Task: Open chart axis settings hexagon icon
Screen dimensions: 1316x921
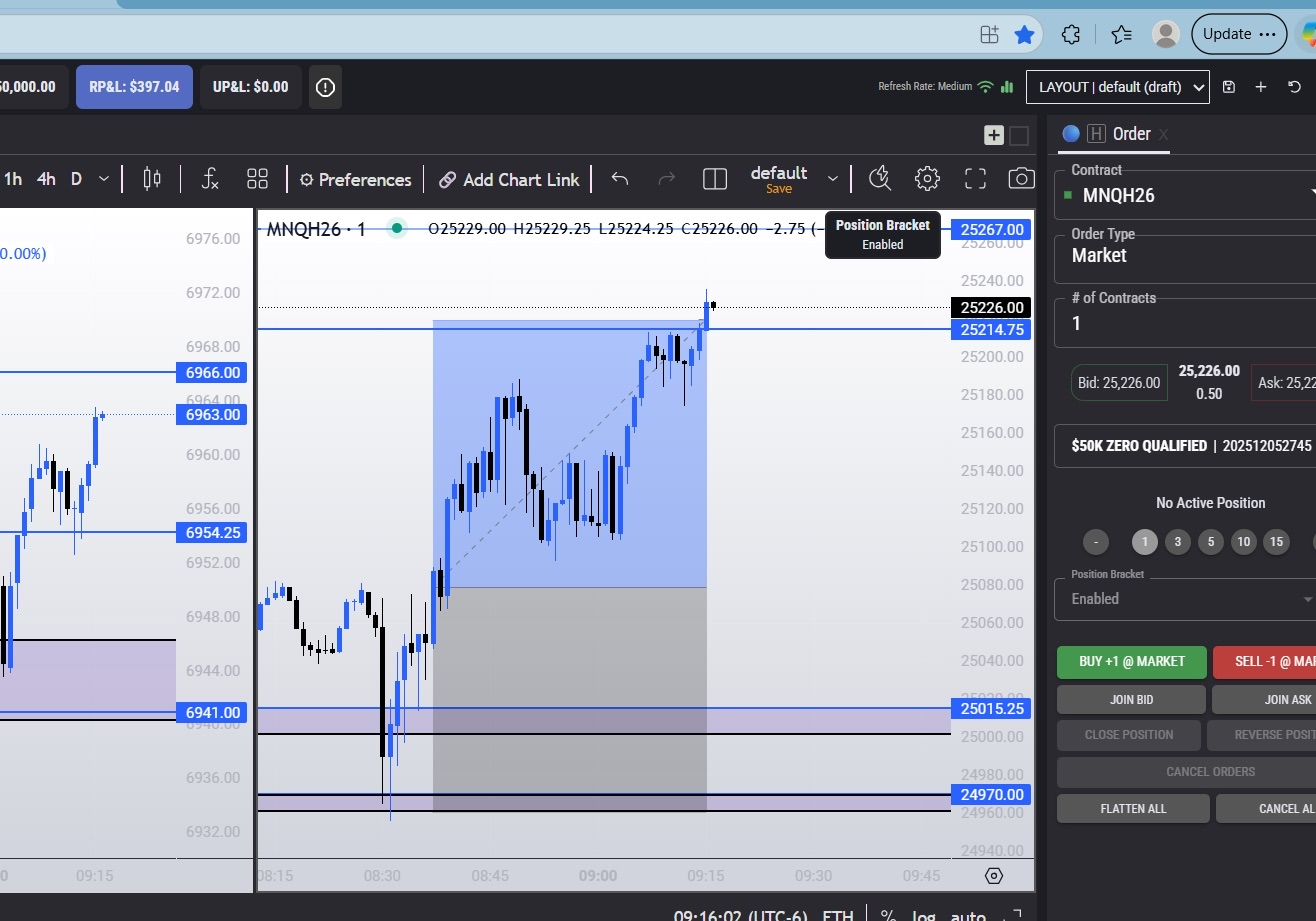Action: click(993, 876)
